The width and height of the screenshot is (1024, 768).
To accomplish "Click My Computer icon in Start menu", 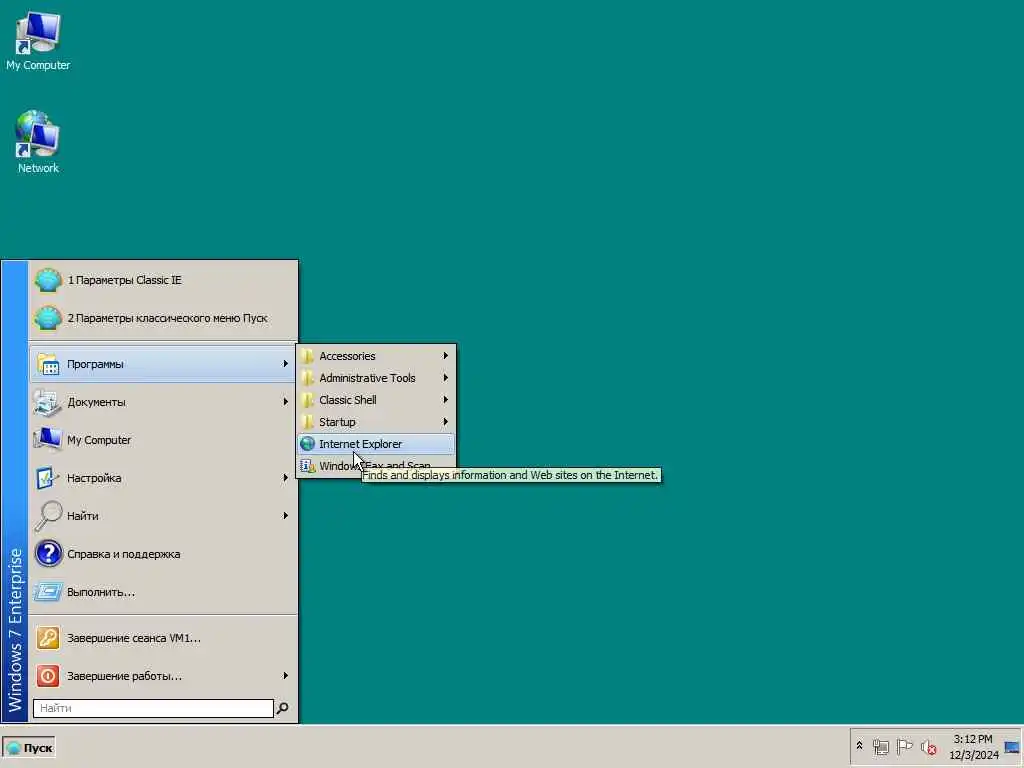I will [48, 440].
